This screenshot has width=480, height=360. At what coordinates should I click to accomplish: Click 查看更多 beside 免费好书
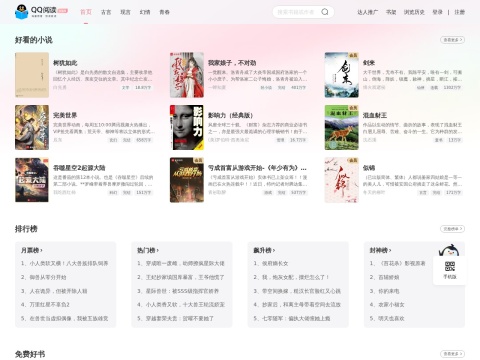452,354
